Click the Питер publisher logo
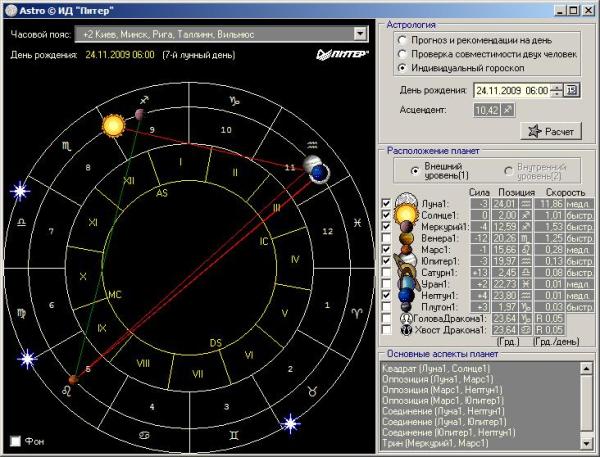Screen dimensions: 600x457 [342, 54]
